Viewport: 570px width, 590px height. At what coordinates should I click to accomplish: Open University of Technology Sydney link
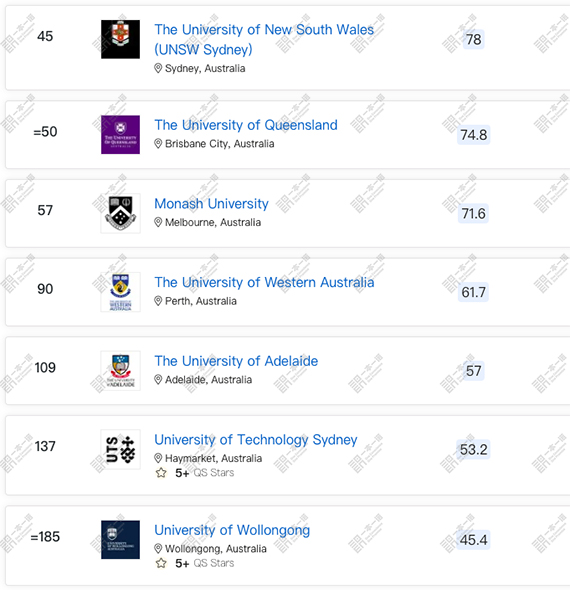pos(256,439)
